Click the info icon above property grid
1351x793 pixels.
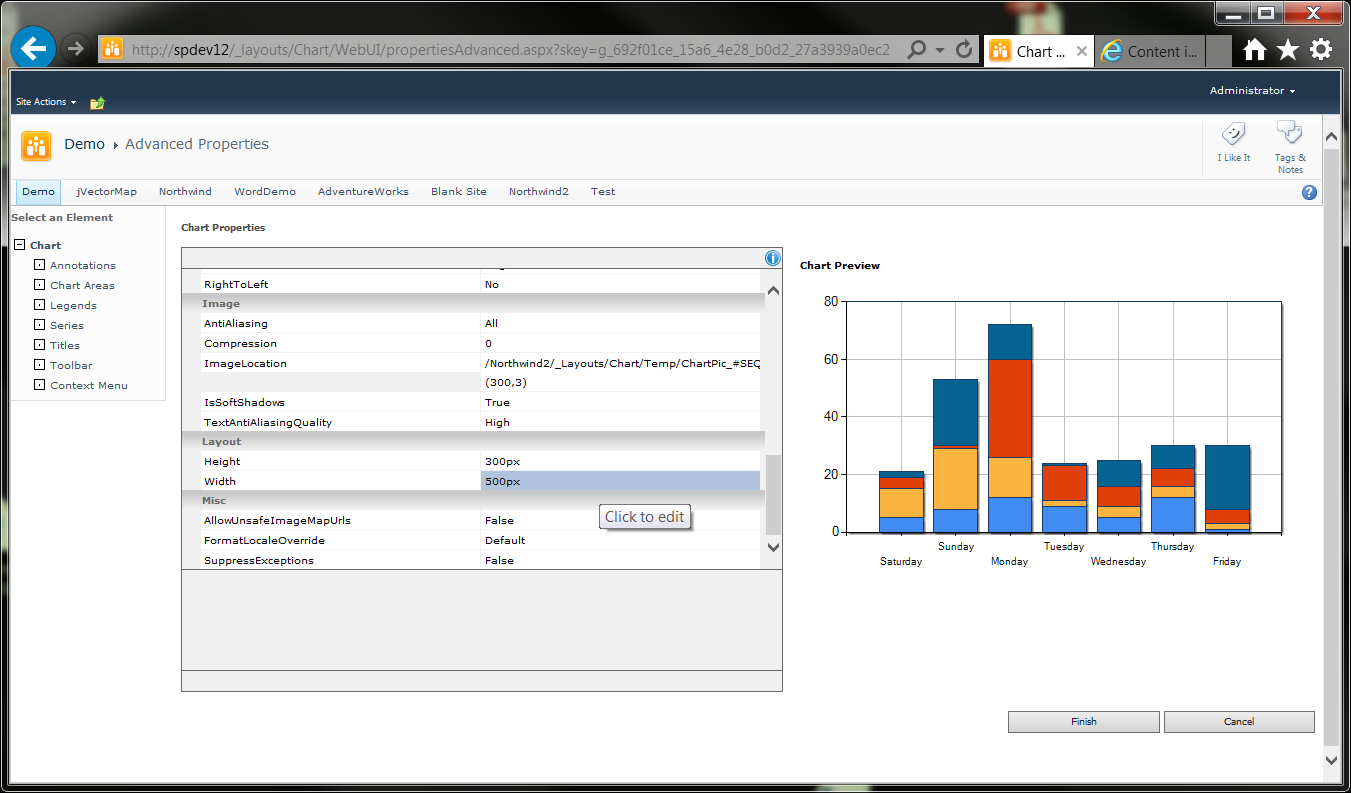tap(773, 258)
